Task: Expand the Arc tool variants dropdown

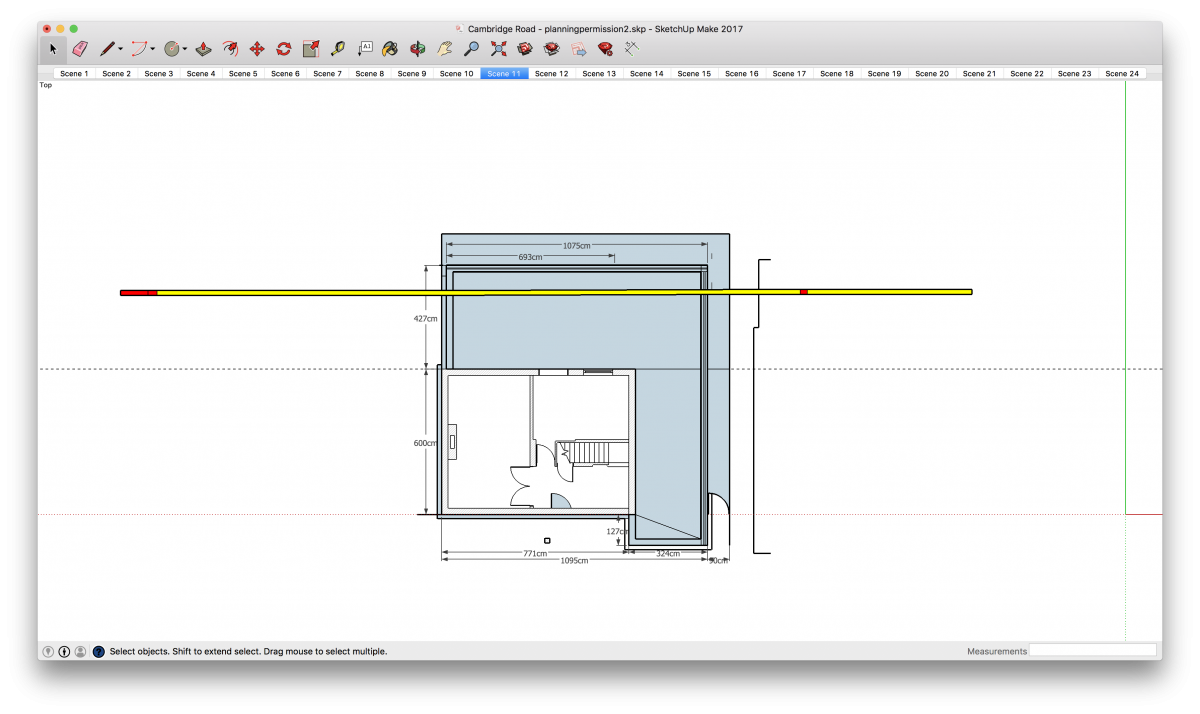Action: click(151, 47)
